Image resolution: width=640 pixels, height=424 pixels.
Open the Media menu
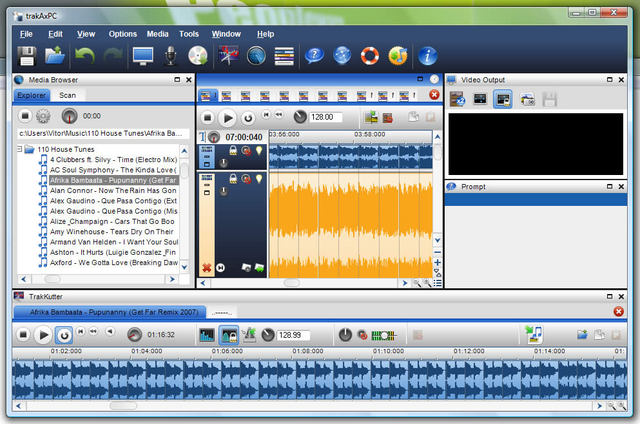(x=157, y=34)
